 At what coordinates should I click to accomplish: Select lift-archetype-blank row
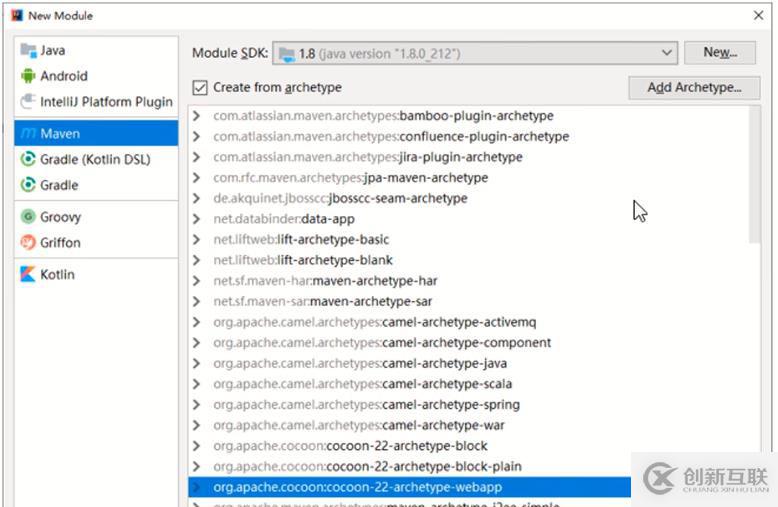[469, 260]
